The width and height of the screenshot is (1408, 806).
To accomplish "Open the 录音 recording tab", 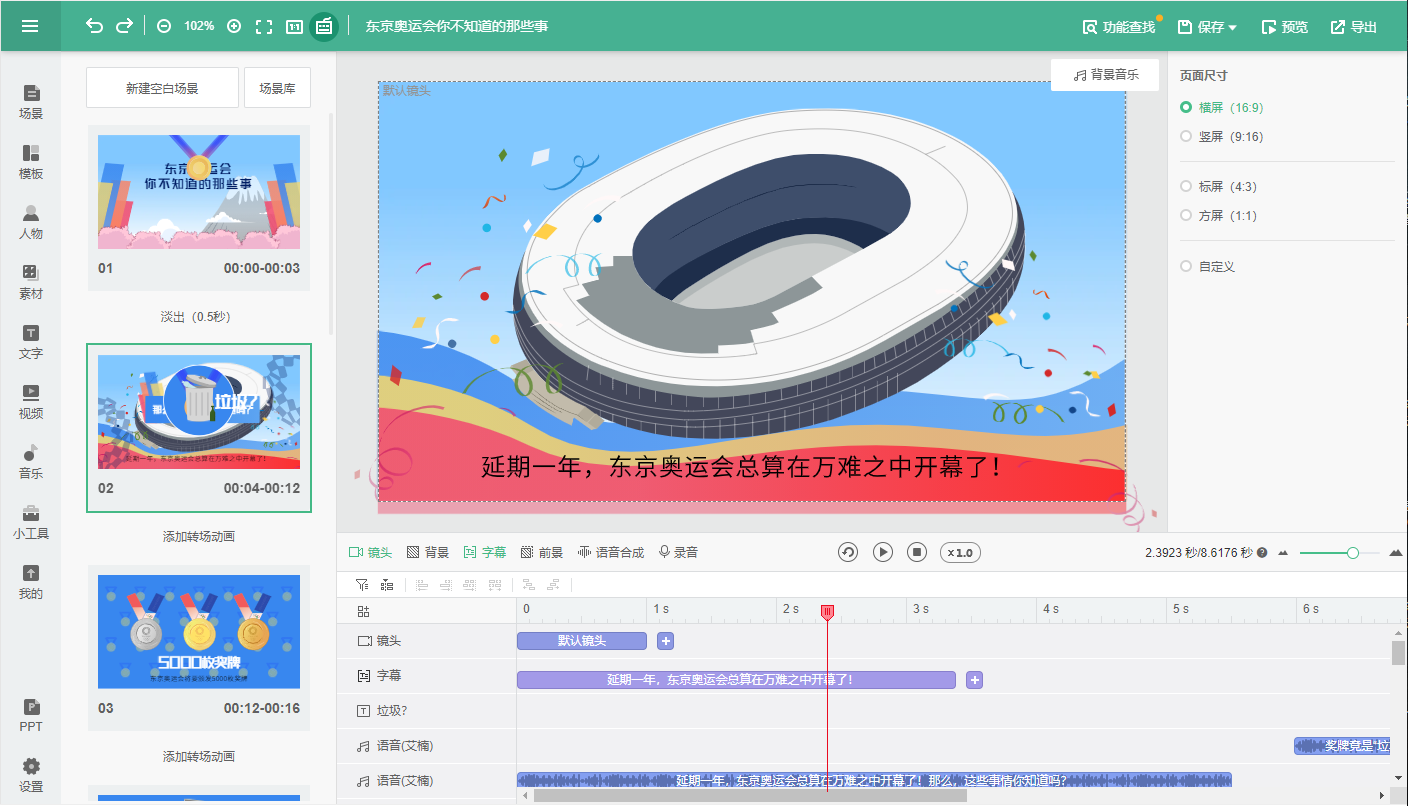I will click(678, 552).
